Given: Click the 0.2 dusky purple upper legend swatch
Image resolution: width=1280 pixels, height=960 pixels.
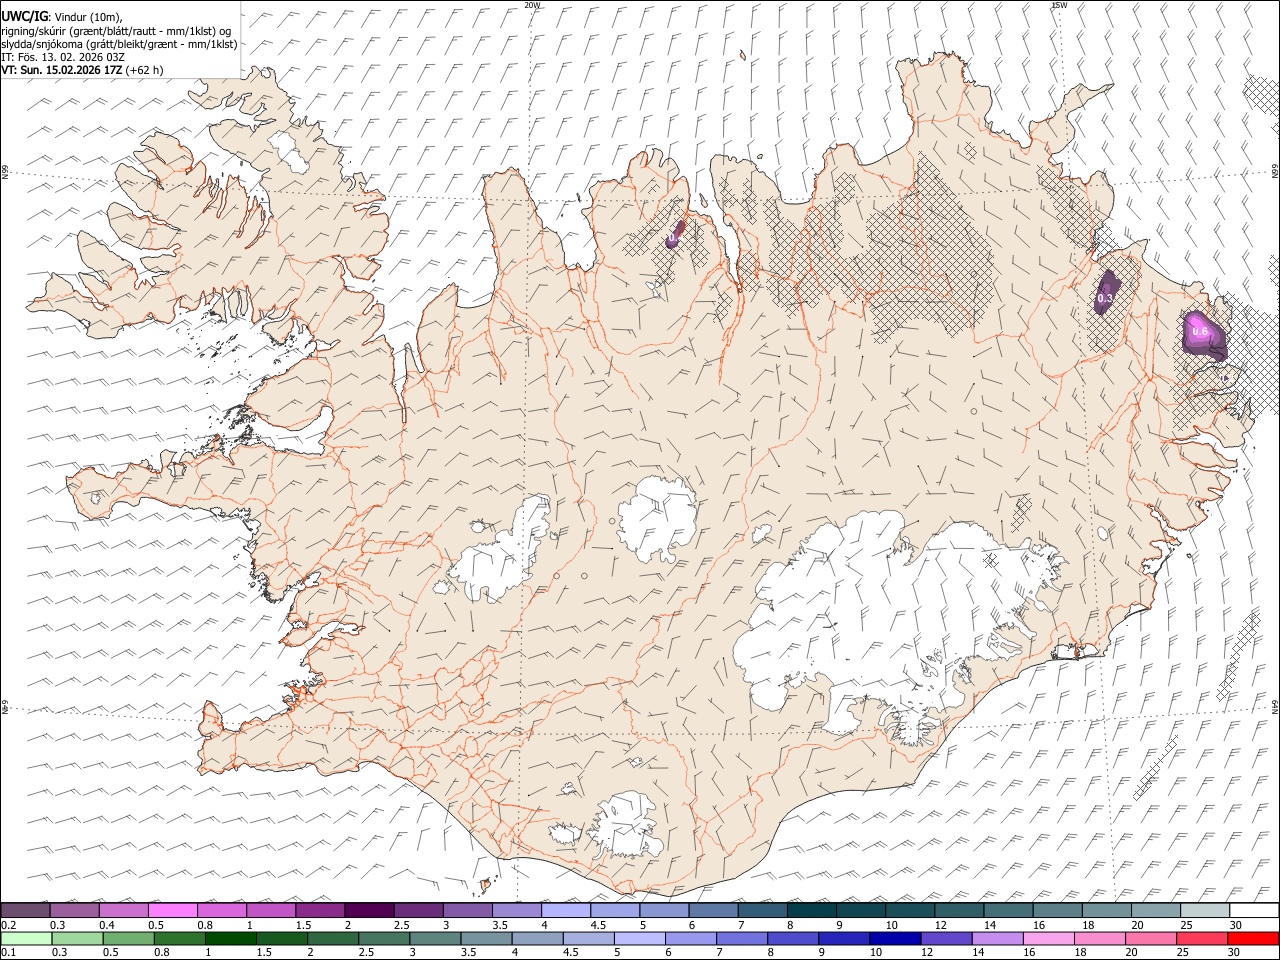Looking at the screenshot, I should (x=26, y=911).
